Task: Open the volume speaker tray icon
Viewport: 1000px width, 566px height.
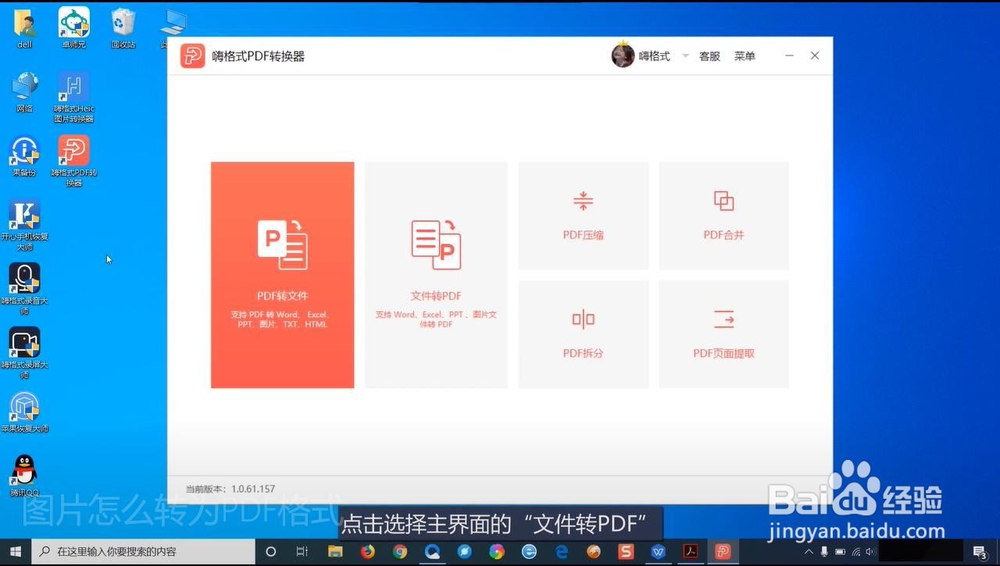Action: click(870, 552)
